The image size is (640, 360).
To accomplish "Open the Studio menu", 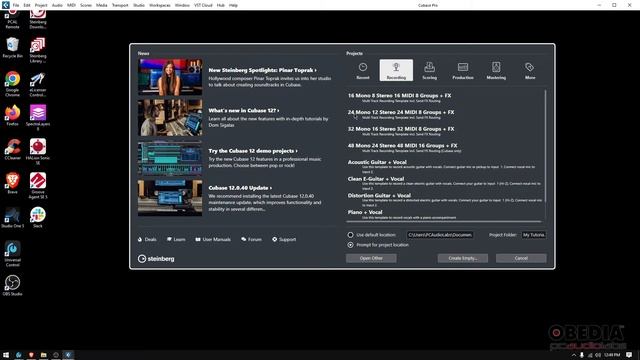I will pyautogui.click(x=139, y=5).
